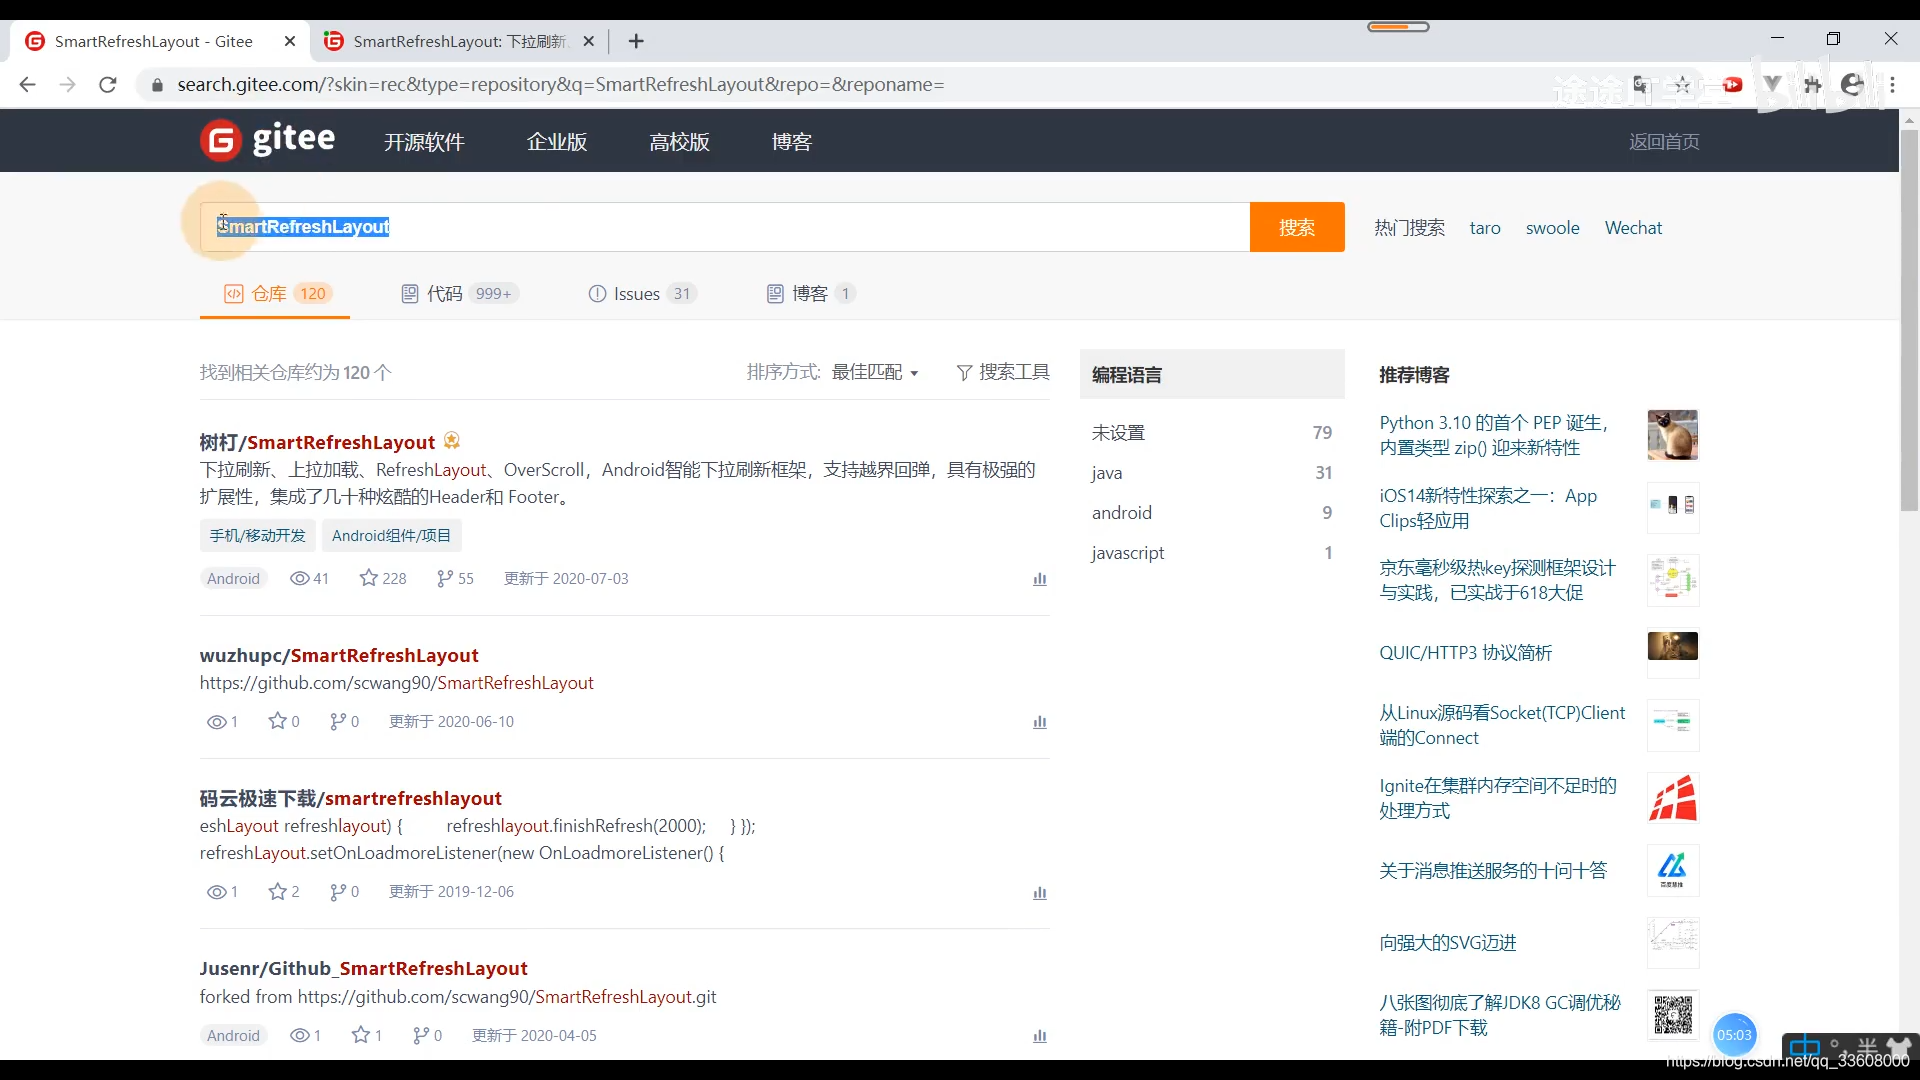This screenshot has height=1080, width=1920.
Task: Open the Chrome profile avatar icon
Action: point(1853,85)
